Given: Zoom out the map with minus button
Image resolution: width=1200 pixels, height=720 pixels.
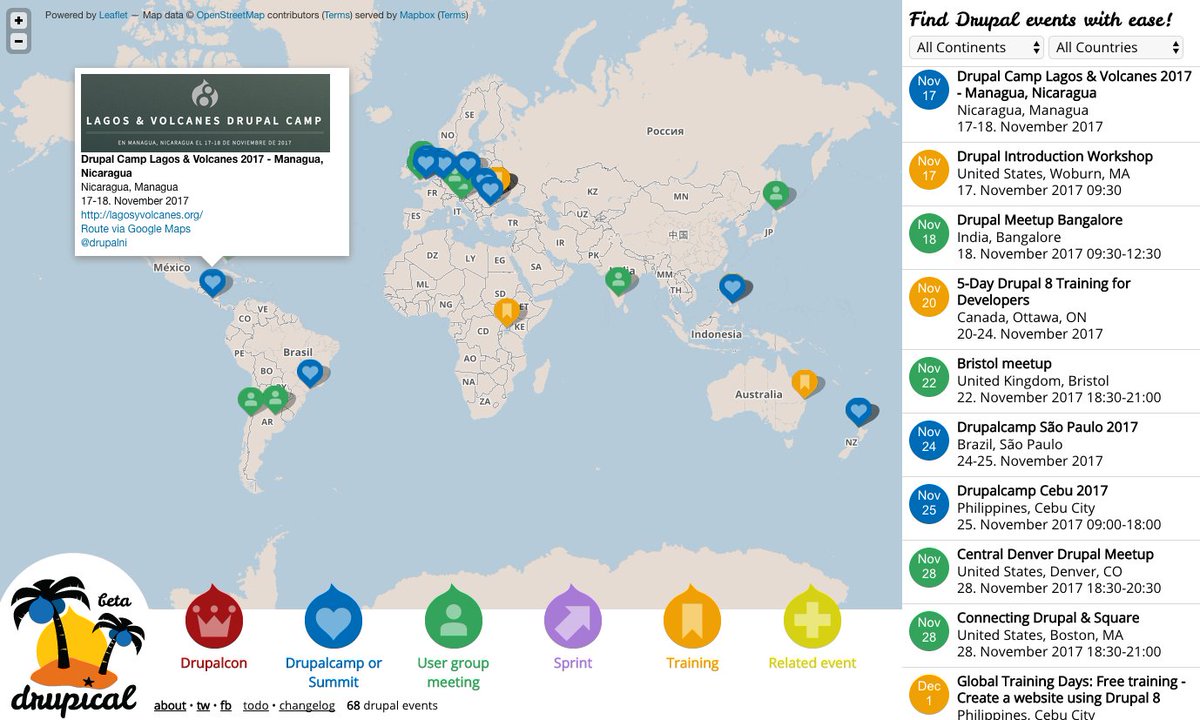Looking at the screenshot, I should tap(18, 42).
